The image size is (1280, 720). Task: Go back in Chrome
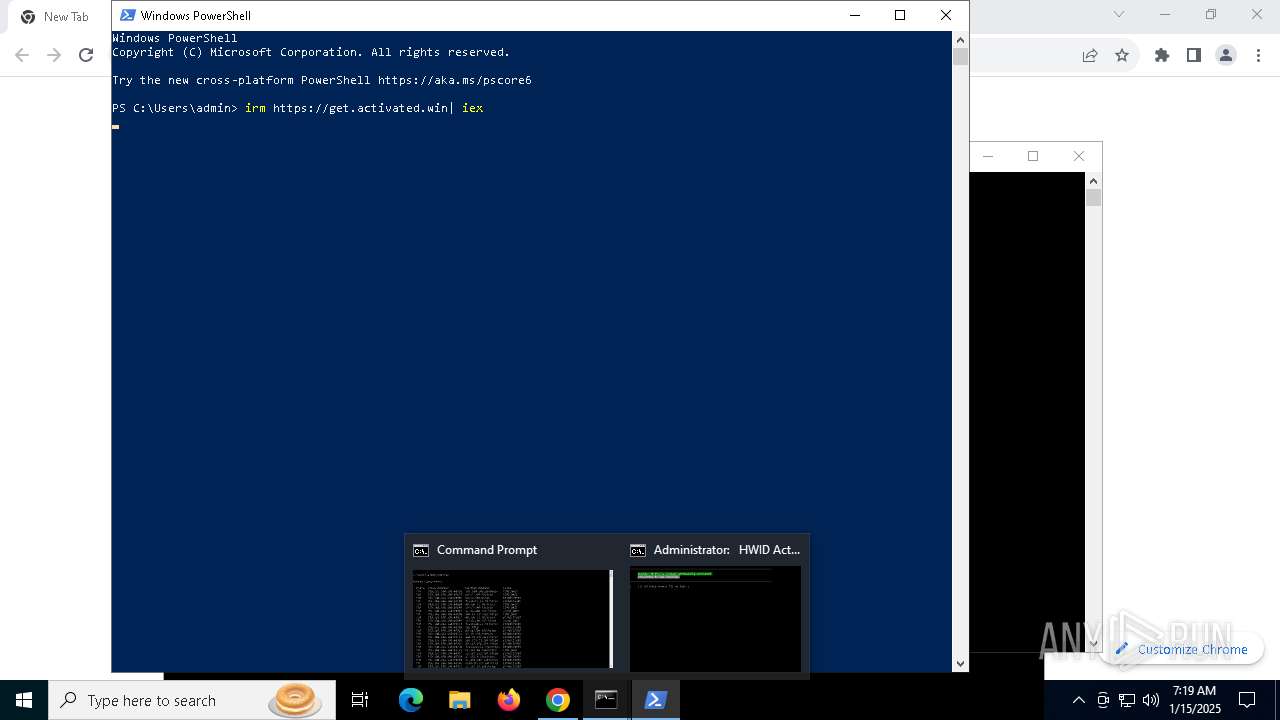pos(22,55)
